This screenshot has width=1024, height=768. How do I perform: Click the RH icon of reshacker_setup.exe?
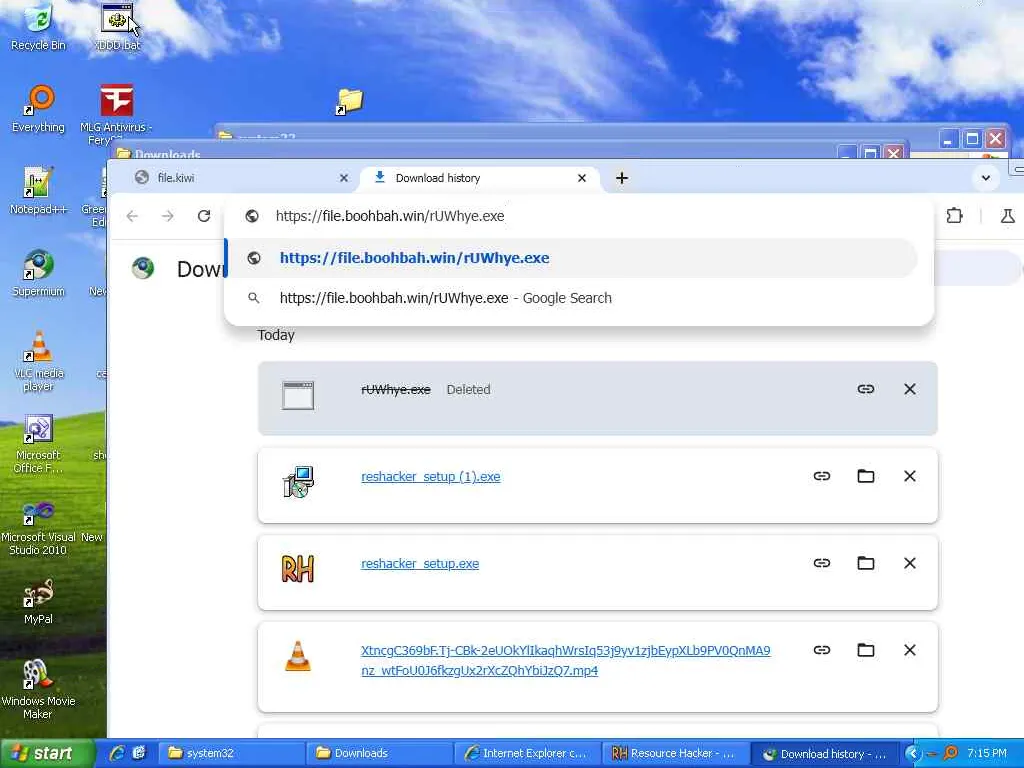pos(298,569)
